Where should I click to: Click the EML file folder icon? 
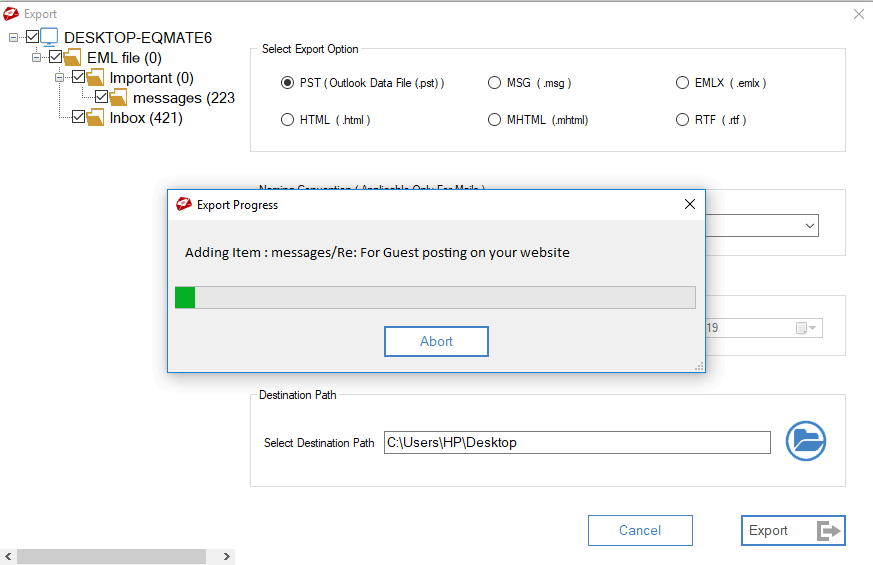pos(72,58)
